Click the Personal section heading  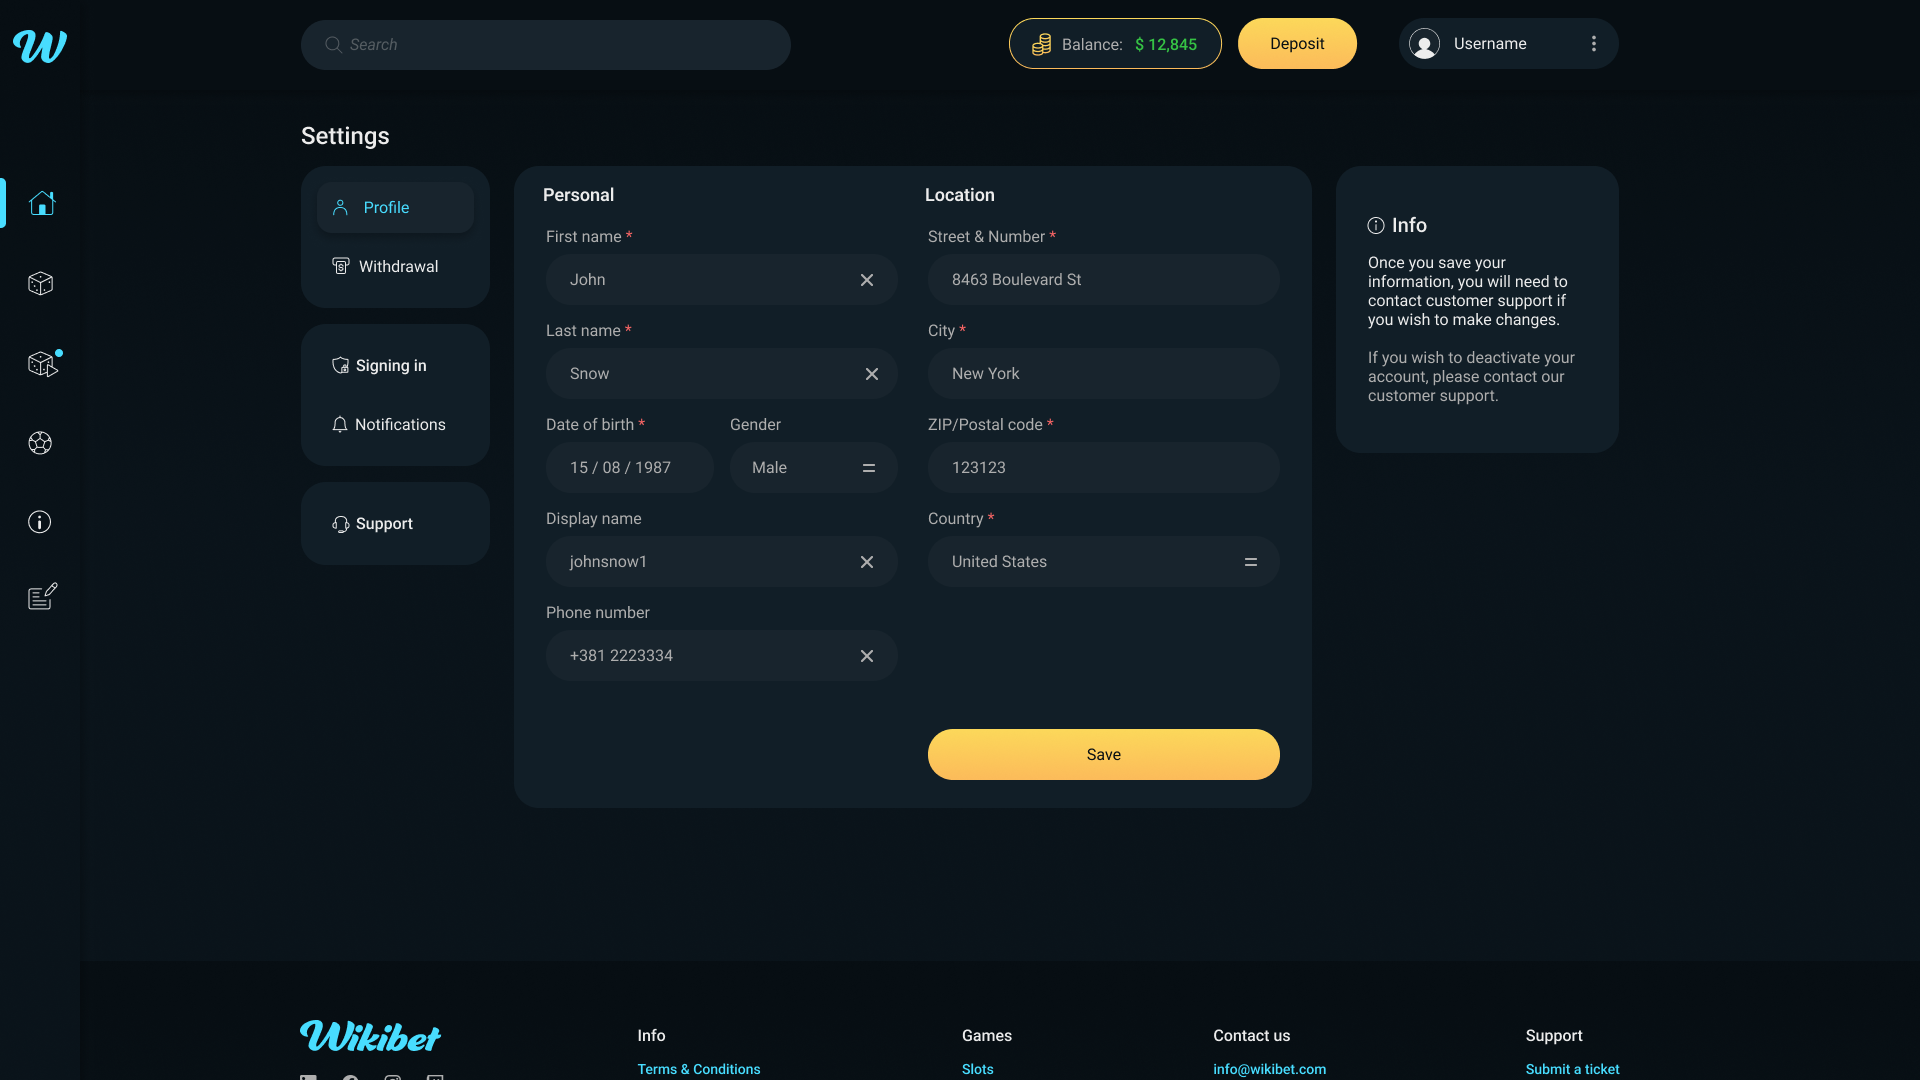(578, 195)
